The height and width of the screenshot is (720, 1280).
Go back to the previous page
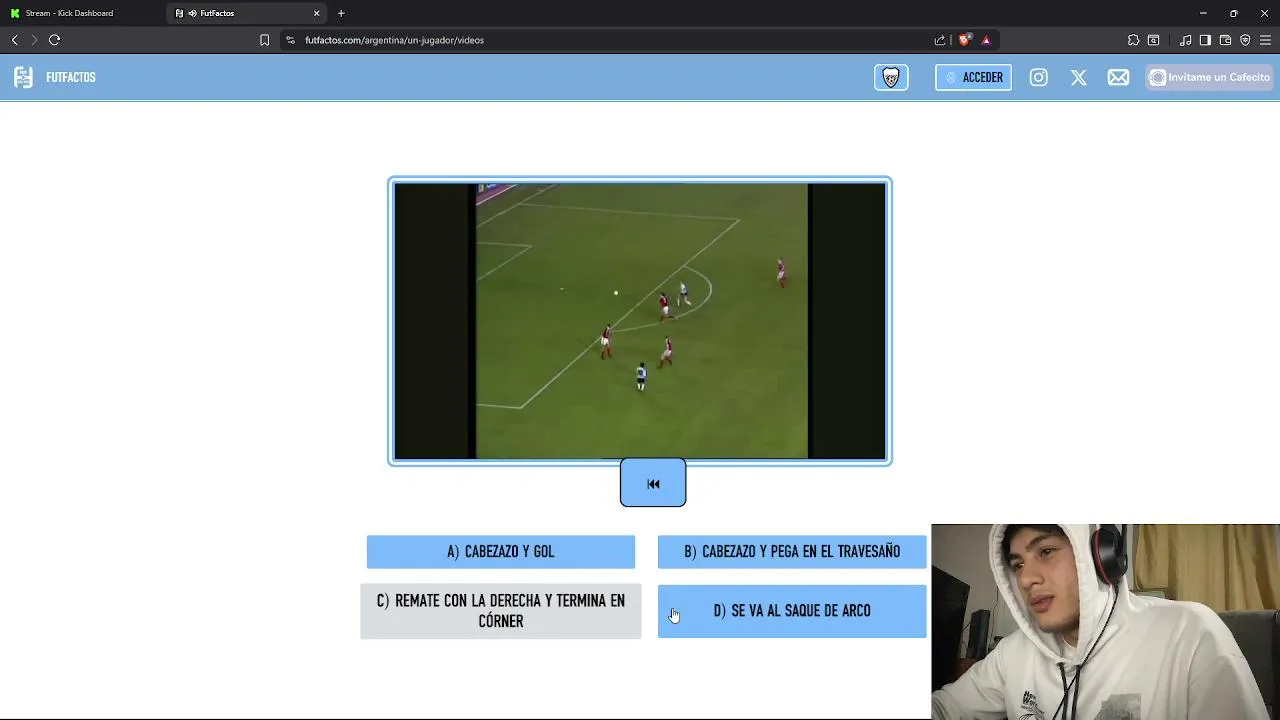(14, 40)
